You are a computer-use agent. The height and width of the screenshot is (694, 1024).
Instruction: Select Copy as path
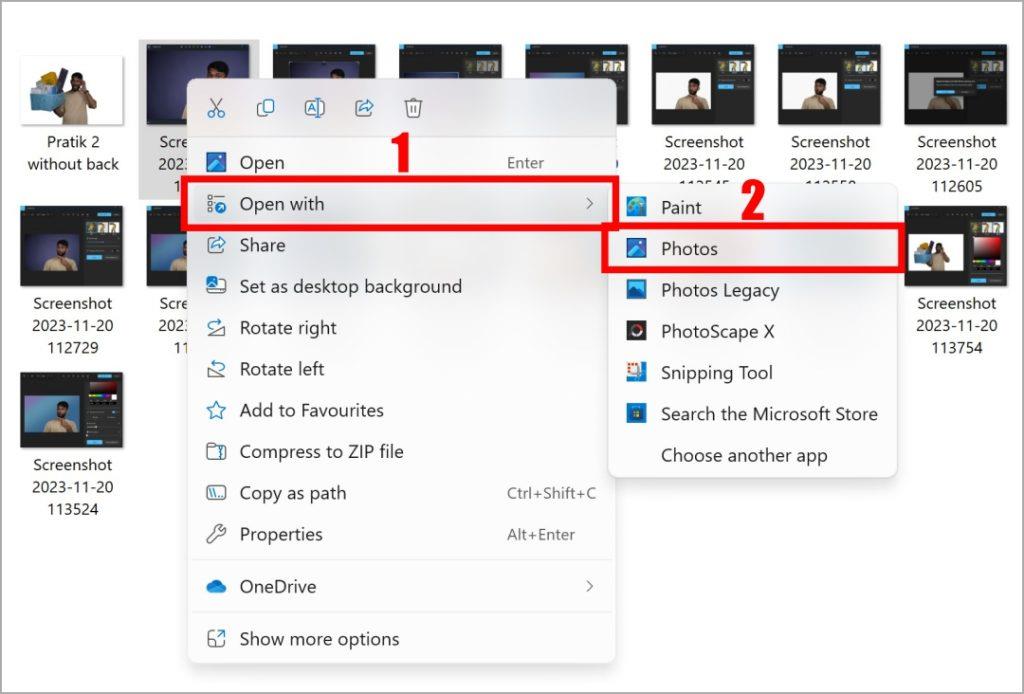click(401, 493)
